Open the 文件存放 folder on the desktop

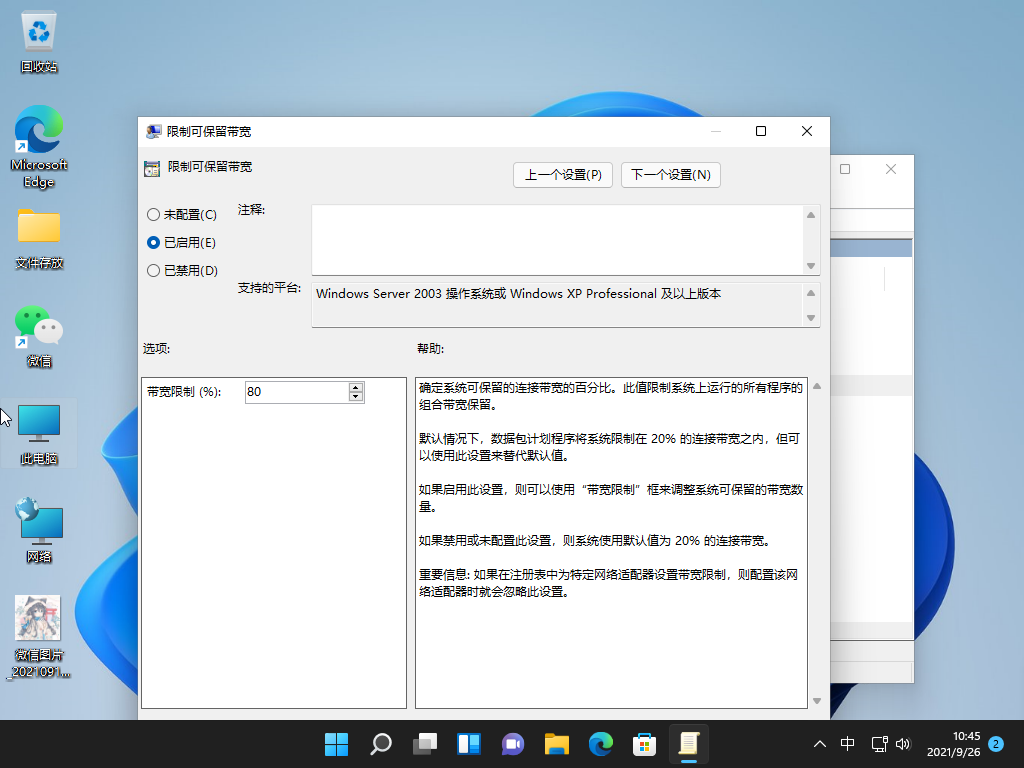click(38, 232)
